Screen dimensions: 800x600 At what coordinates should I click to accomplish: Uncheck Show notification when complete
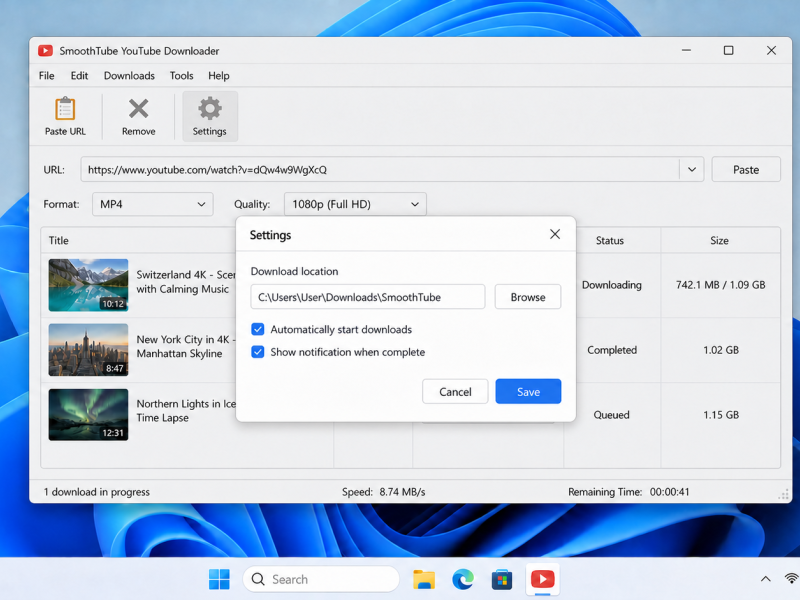(x=258, y=352)
